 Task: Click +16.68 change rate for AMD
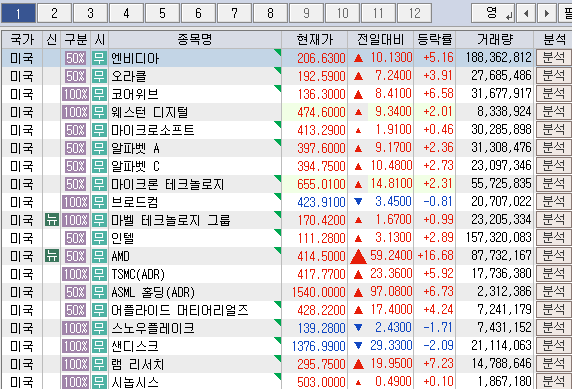pyautogui.click(x=436, y=256)
